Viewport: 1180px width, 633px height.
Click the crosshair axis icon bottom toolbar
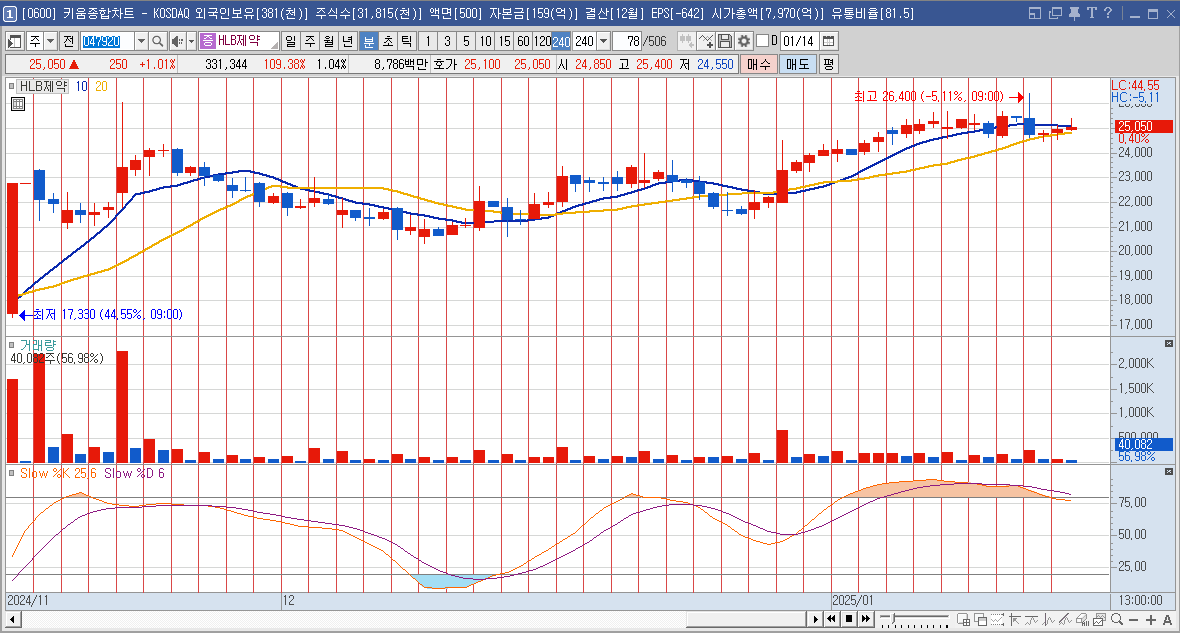pyautogui.click(x=1014, y=619)
